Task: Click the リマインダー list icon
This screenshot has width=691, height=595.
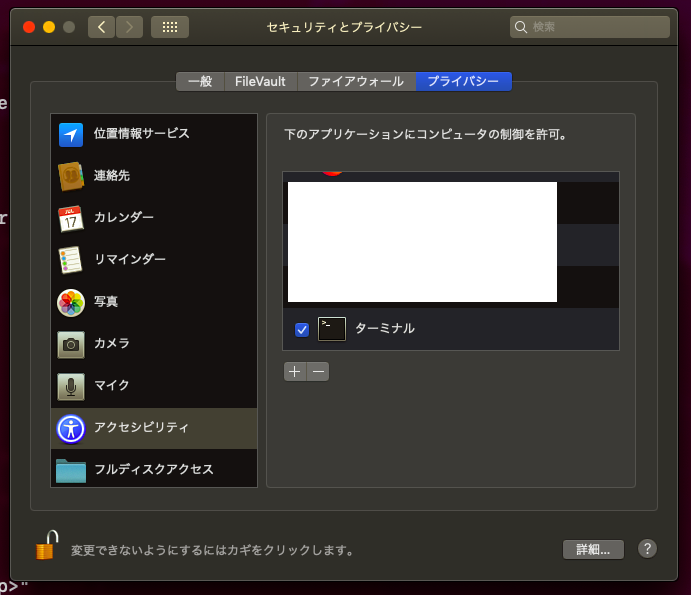Action: [x=71, y=260]
